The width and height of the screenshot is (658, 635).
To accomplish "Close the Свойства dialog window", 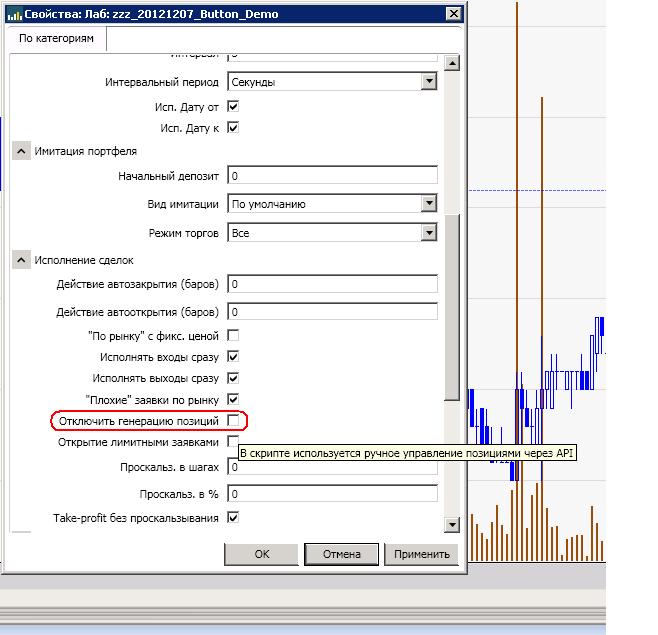I will point(453,14).
